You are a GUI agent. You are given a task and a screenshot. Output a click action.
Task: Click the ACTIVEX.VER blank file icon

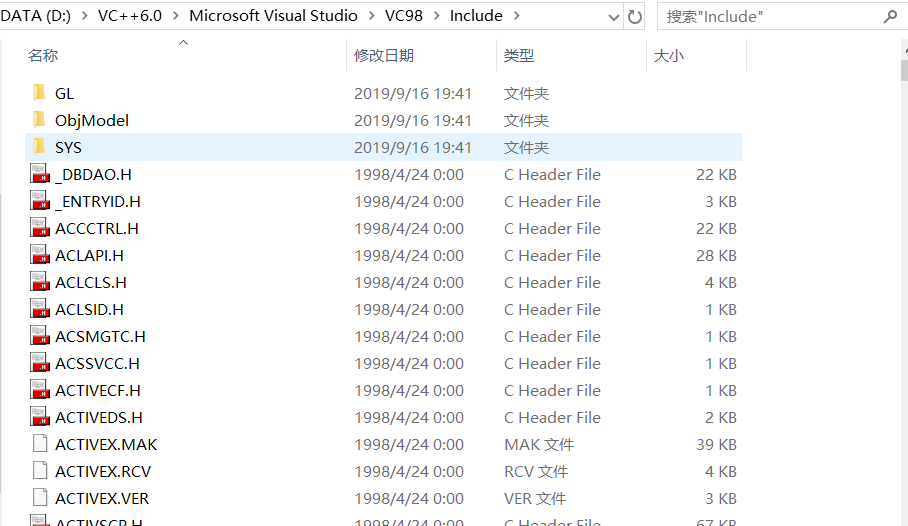[x=40, y=498]
